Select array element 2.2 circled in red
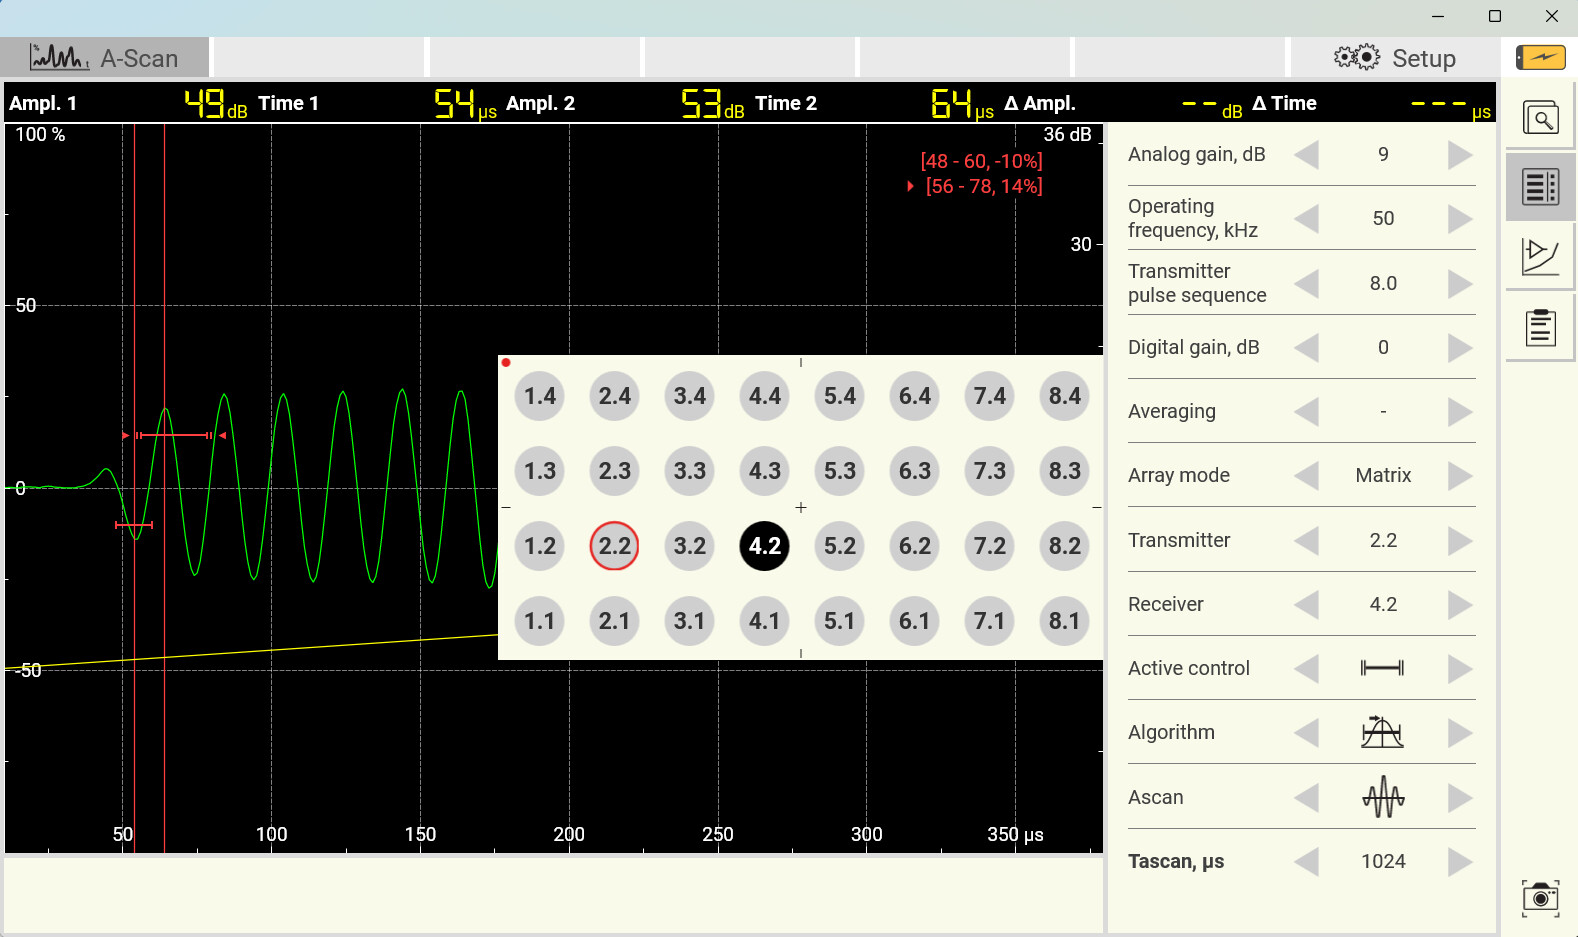 (x=614, y=546)
